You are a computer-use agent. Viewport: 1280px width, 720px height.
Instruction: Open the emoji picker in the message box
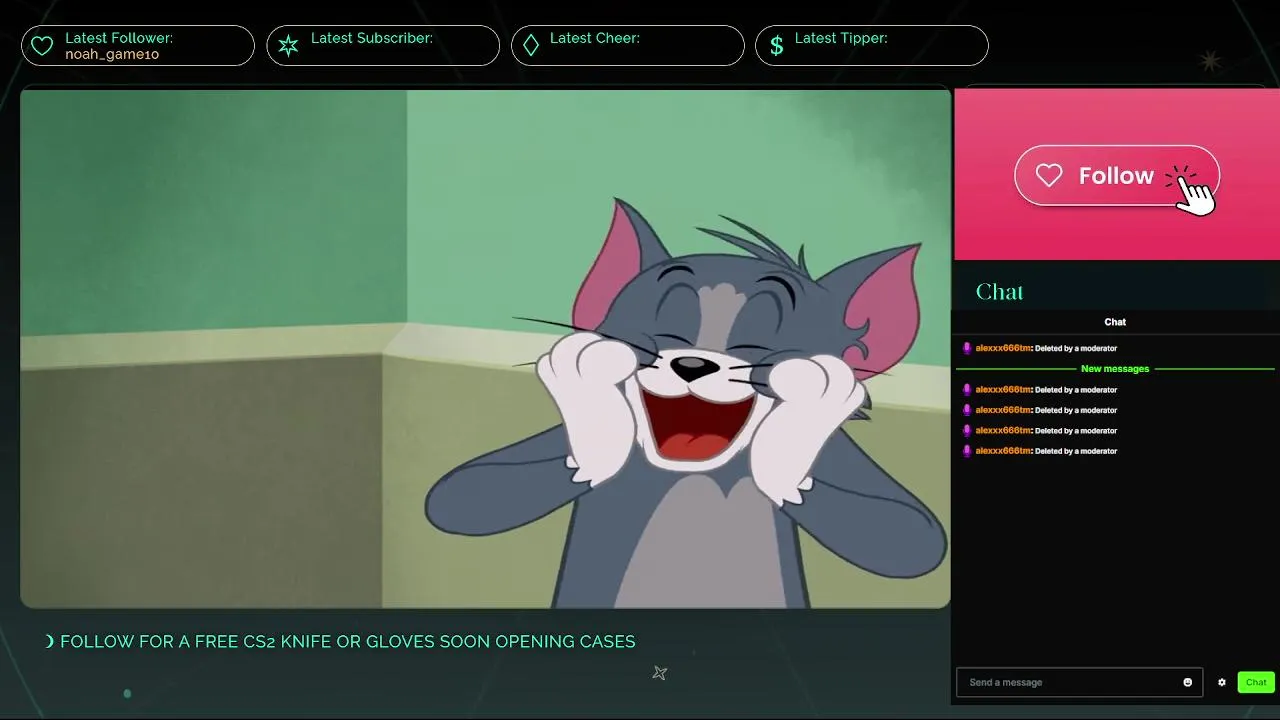pos(1188,682)
